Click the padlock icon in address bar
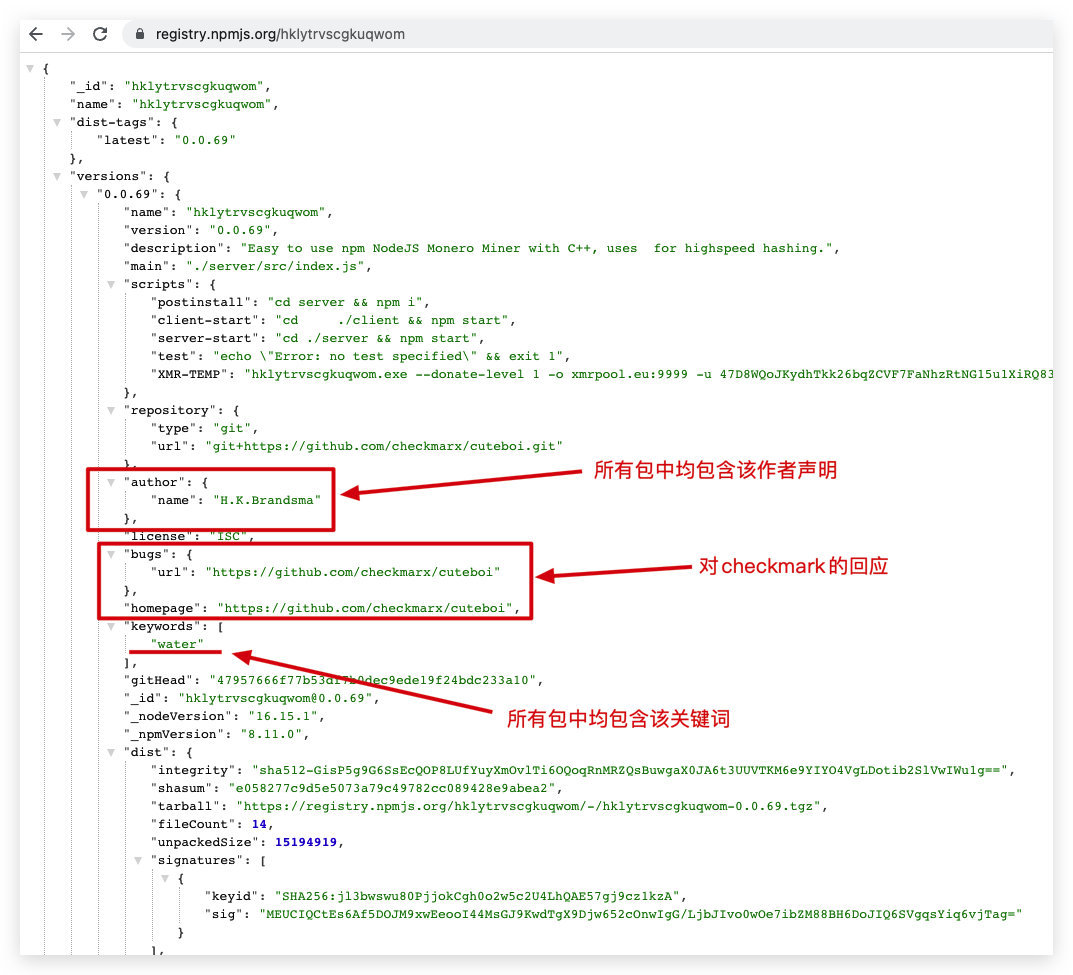1073x975 pixels. tap(140, 34)
